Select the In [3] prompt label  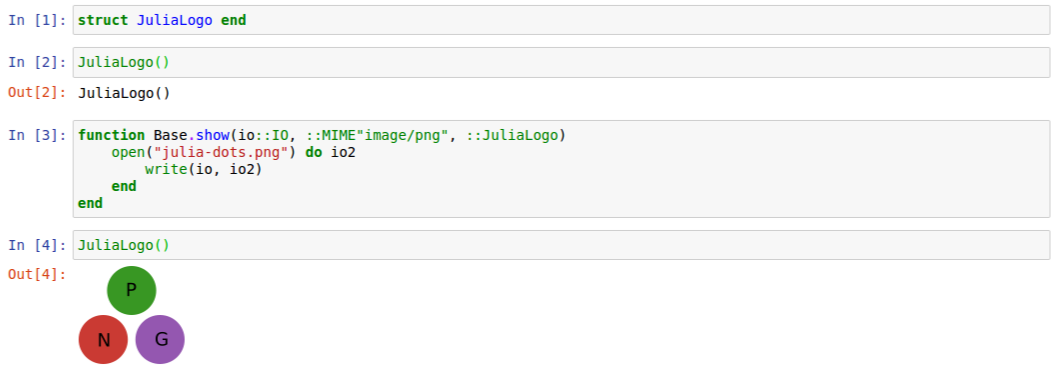point(38,135)
